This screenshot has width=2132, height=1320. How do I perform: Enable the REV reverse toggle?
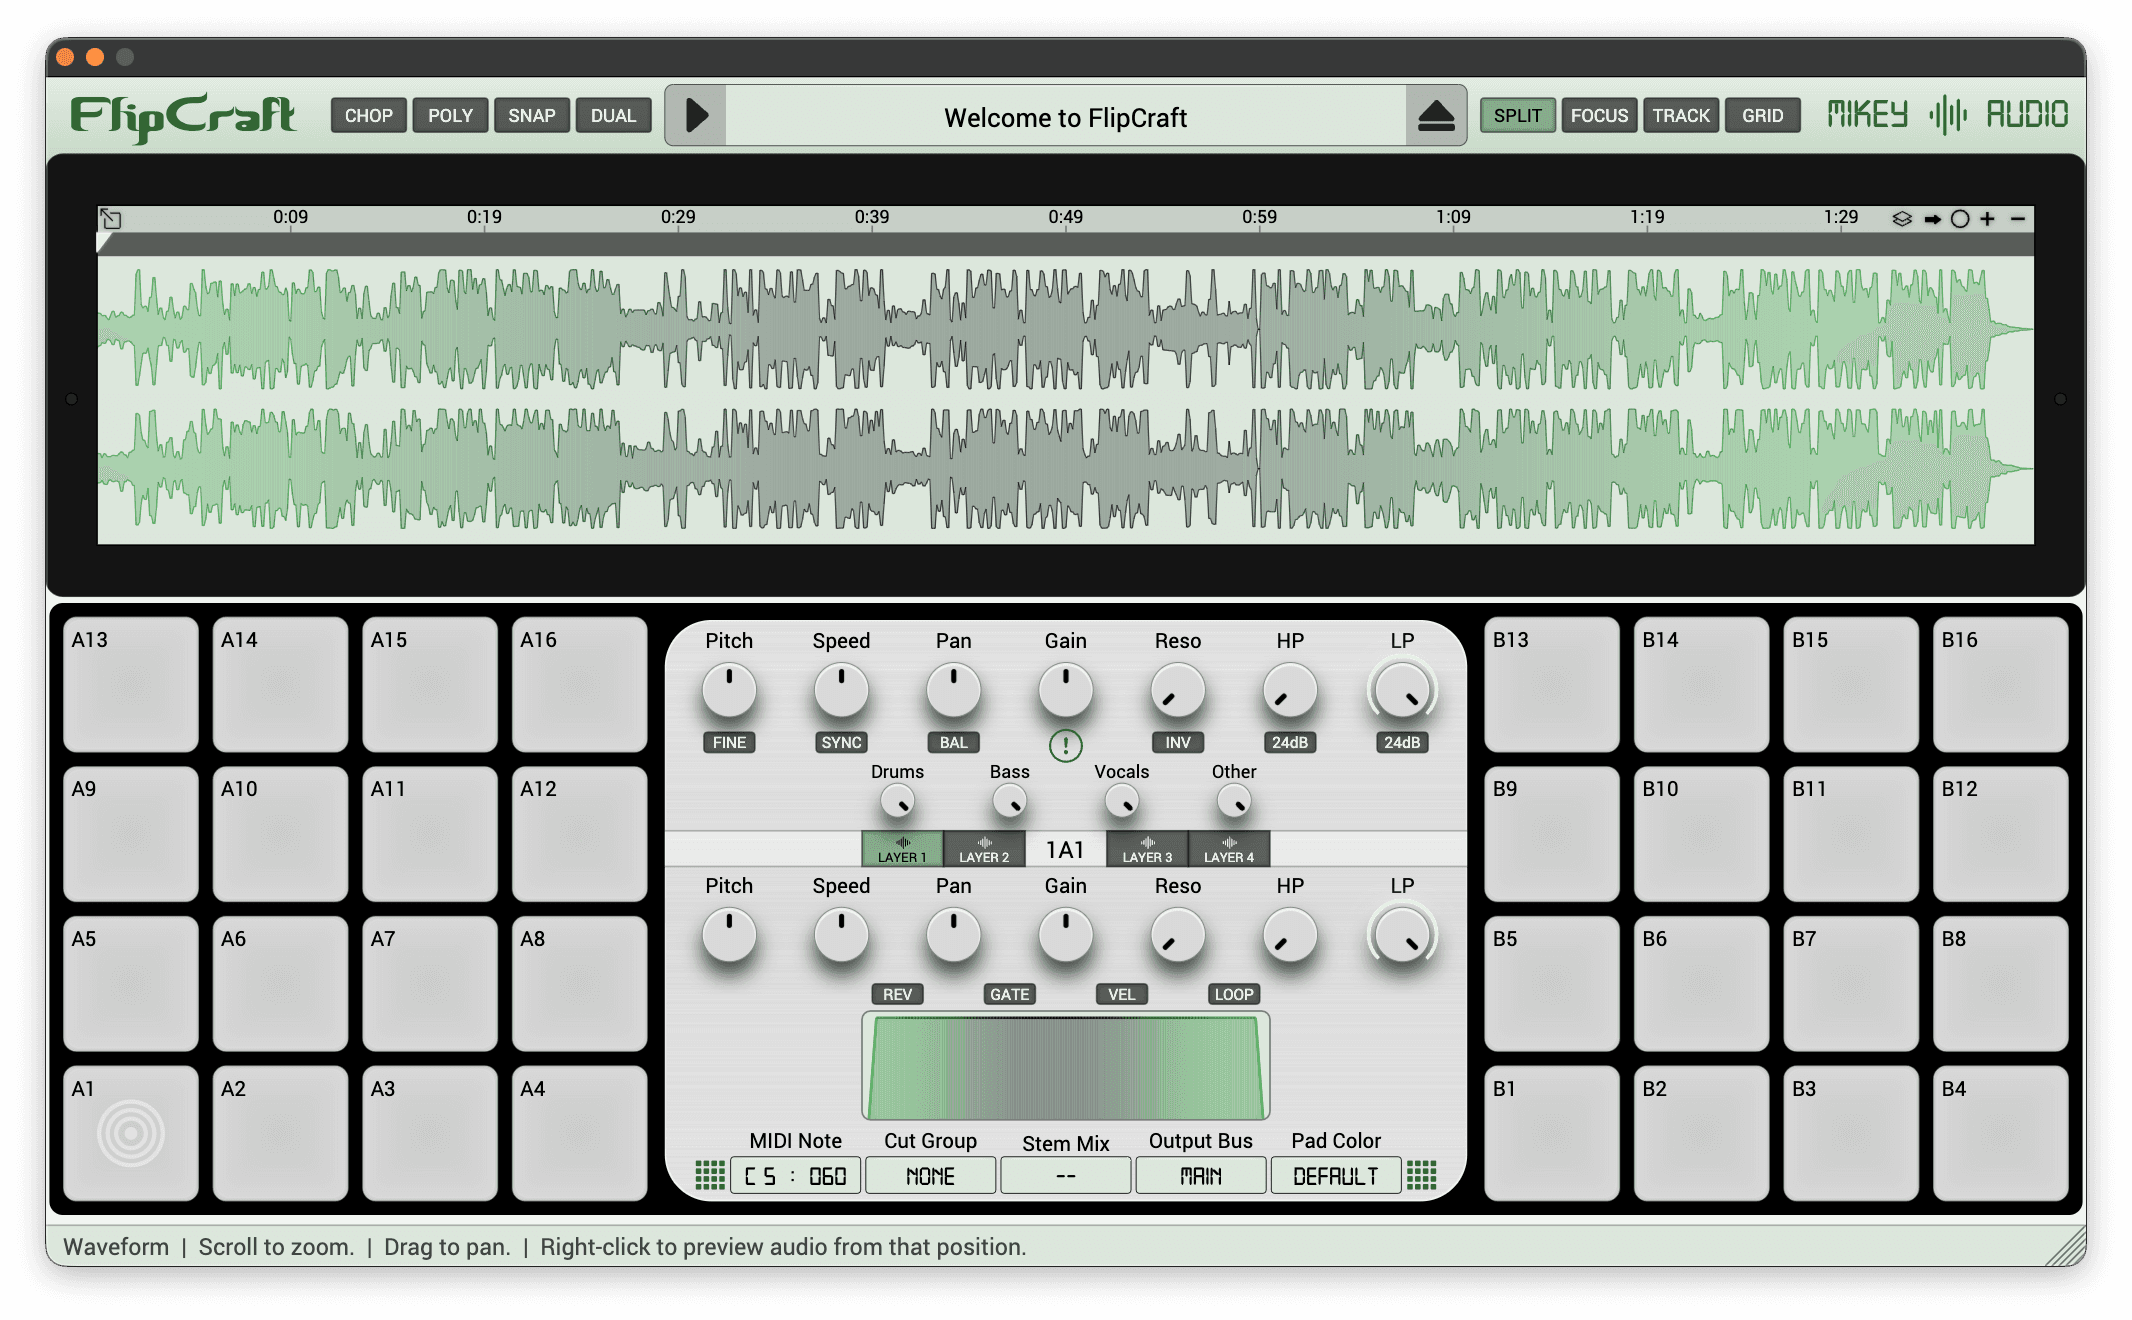(x=897, y=994)
